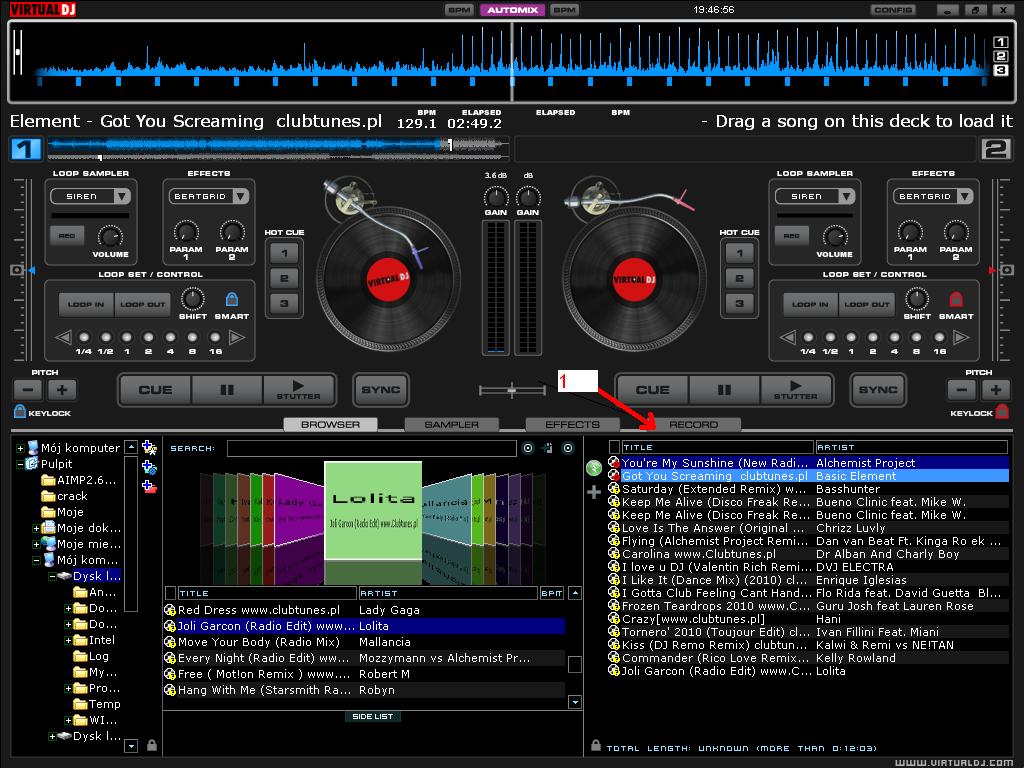
Task: Click the deck 1 indicator icon
Action: pos(26,149)
